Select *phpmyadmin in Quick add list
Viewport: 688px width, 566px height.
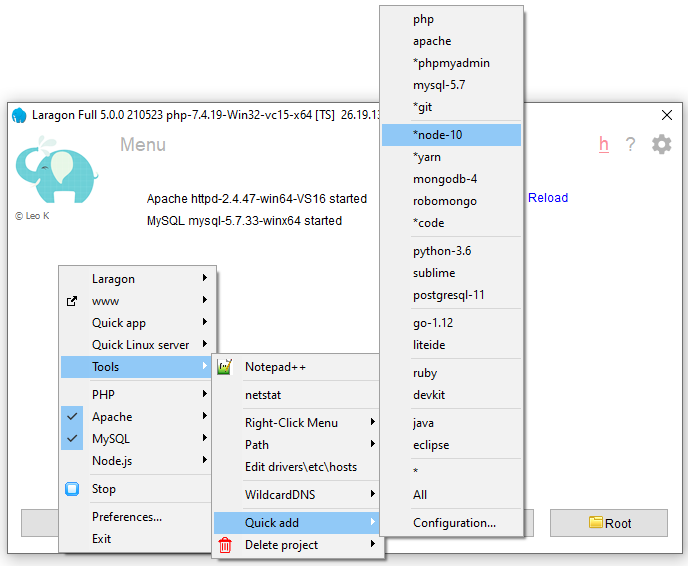452,63
